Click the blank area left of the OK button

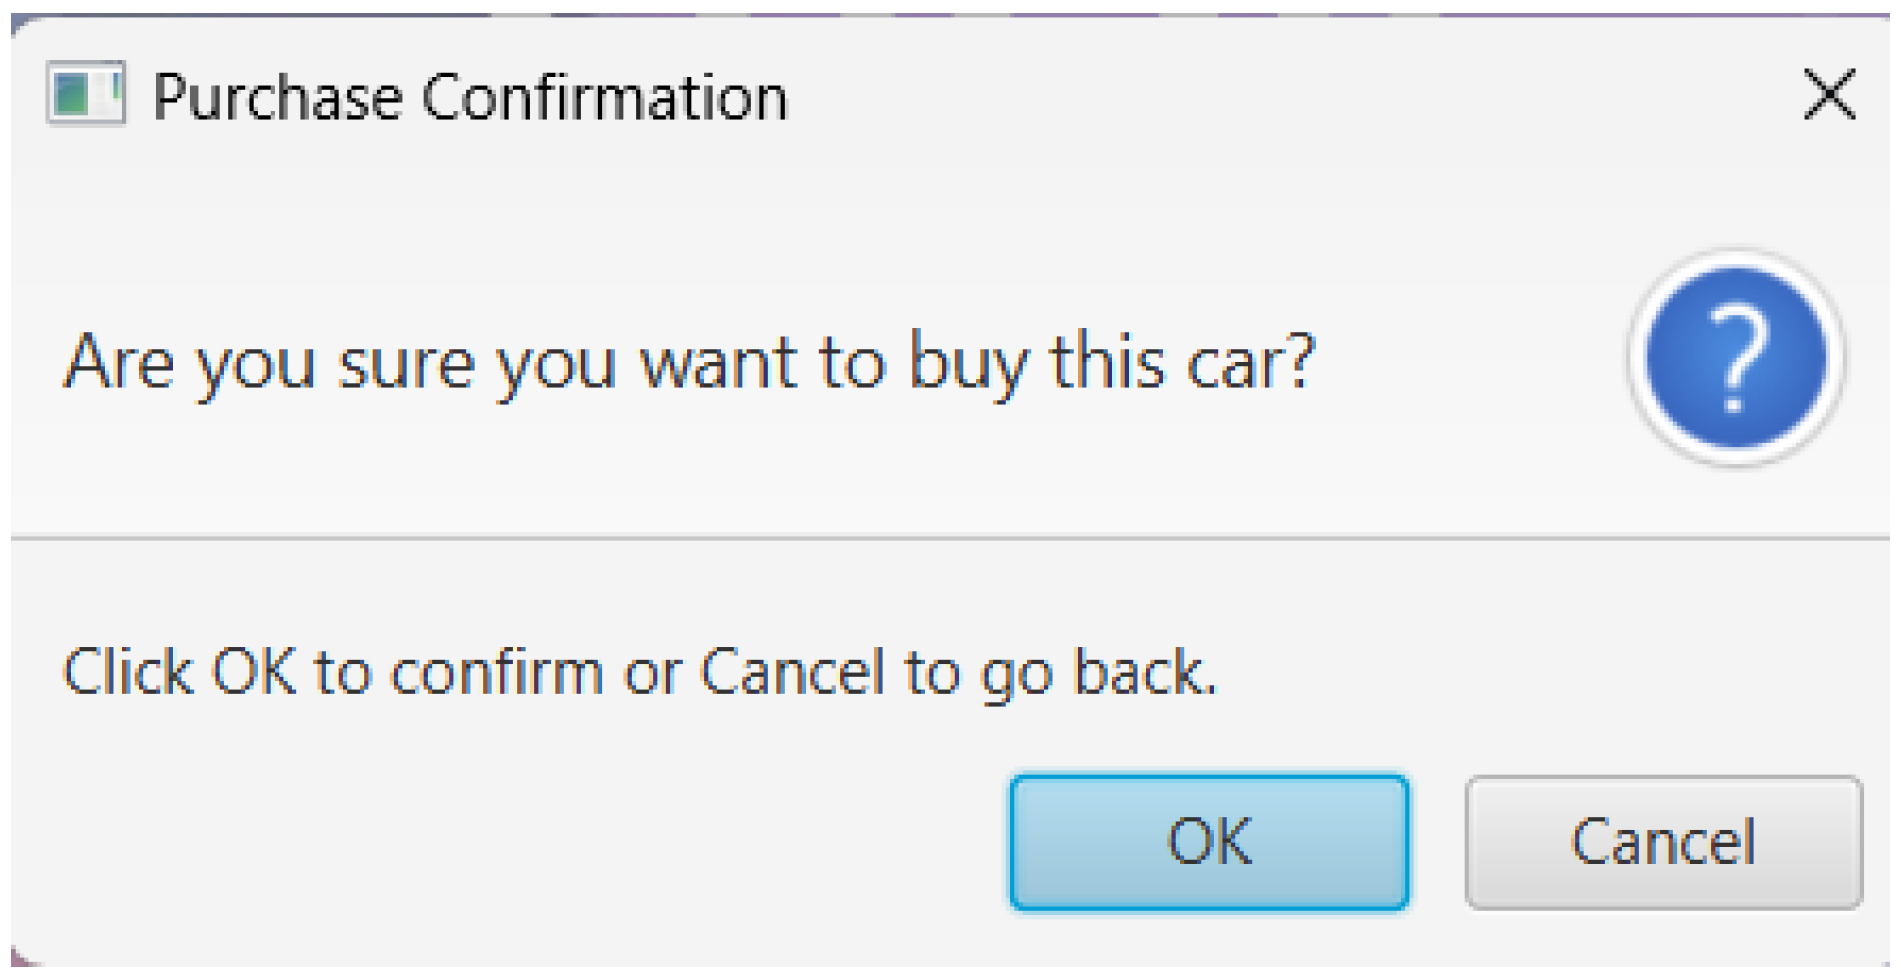500,842
